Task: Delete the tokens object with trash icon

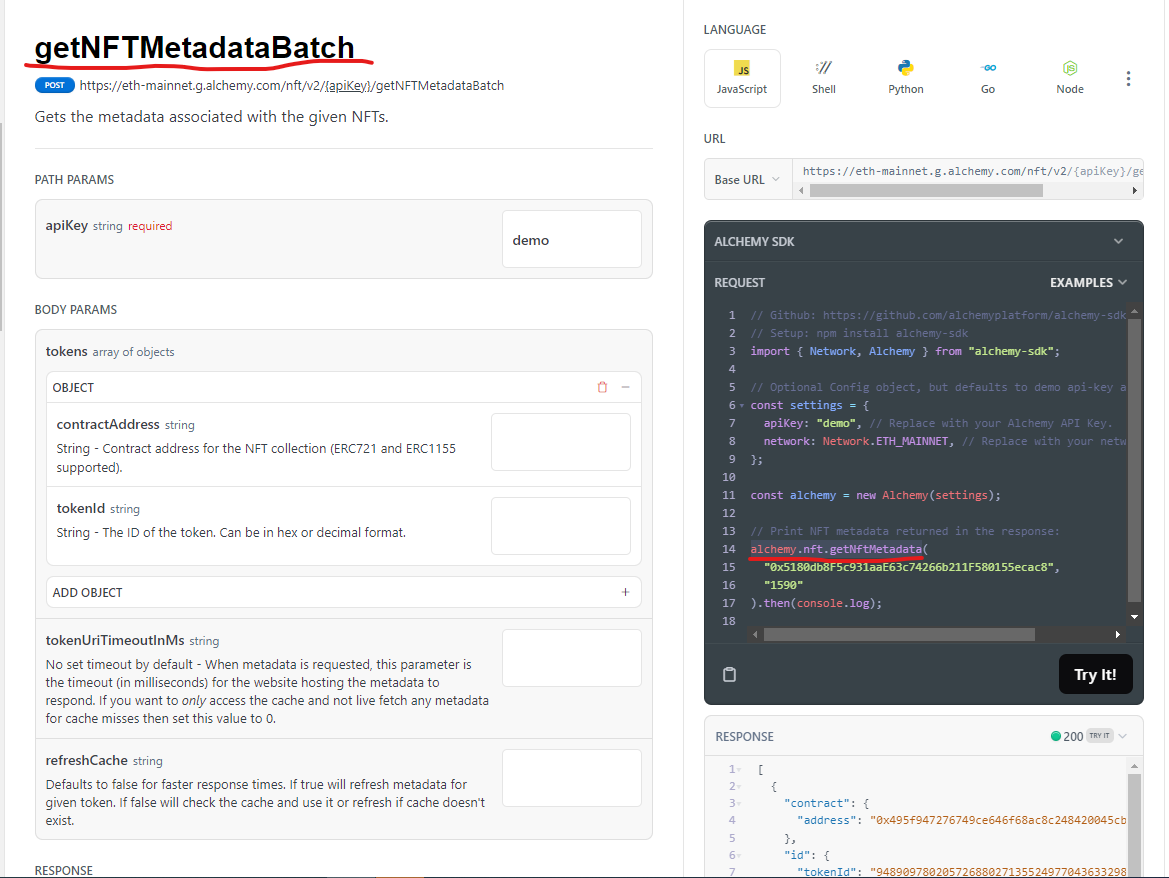Action: coord(602,387)
